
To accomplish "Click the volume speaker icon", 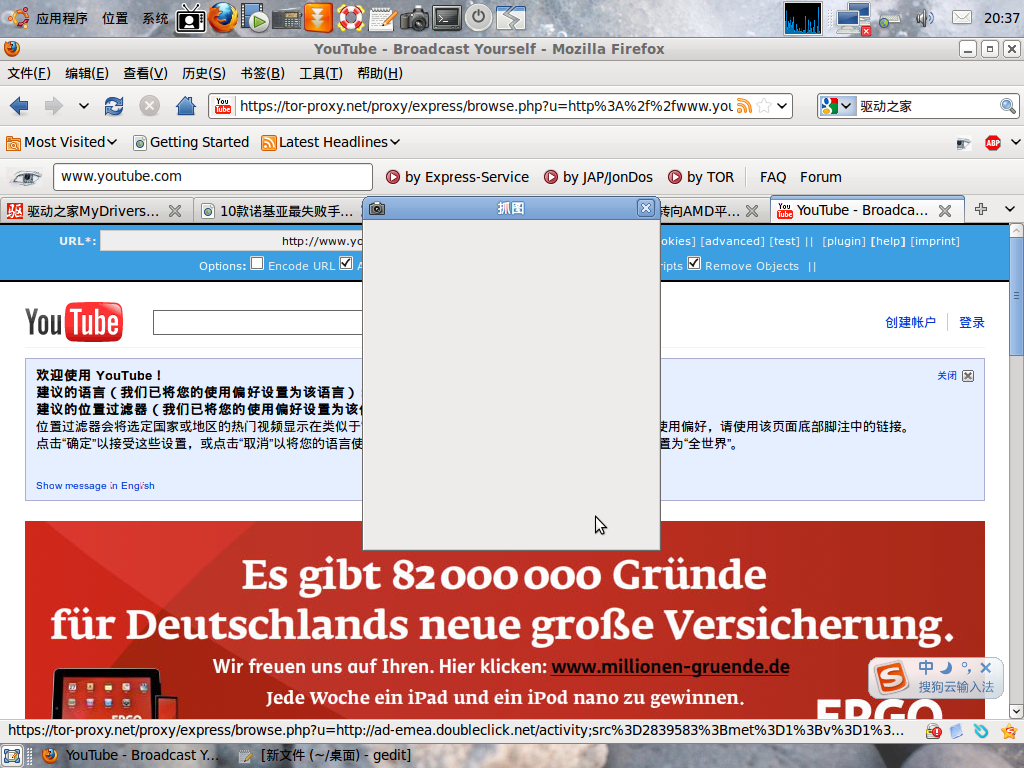I will pos(924,18).
